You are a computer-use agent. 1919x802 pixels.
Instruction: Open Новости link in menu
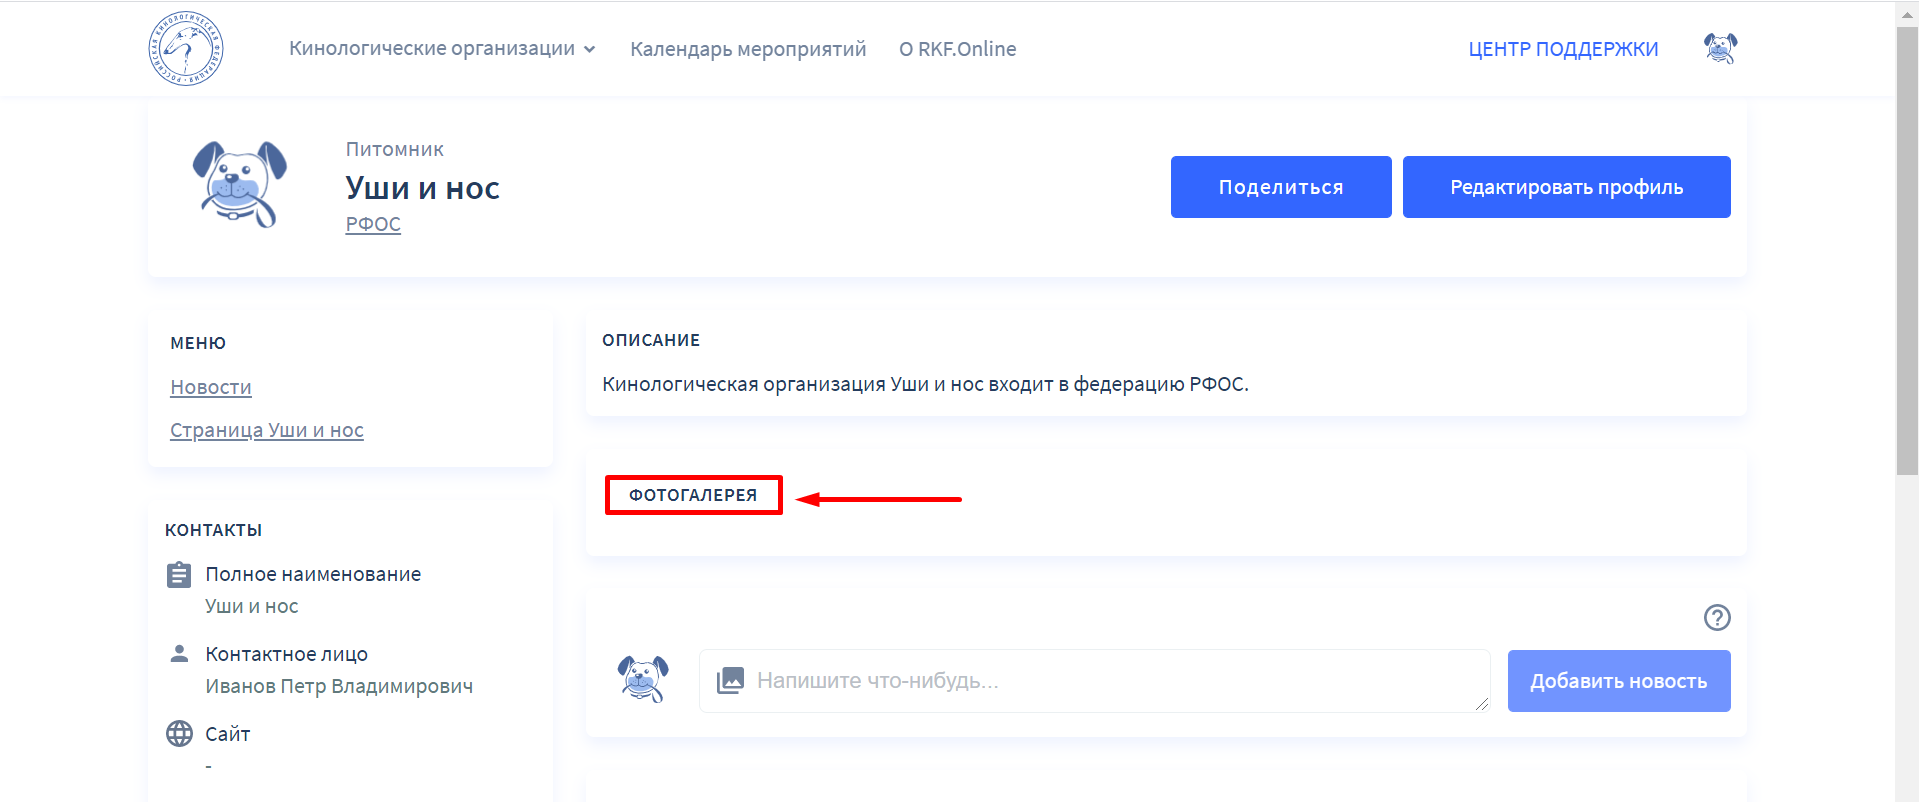[x=211, y=387]
